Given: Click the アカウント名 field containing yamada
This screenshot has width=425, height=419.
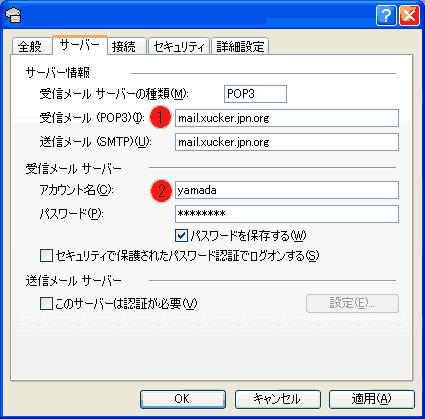Looking at the screenshot, I should [287, 190].
